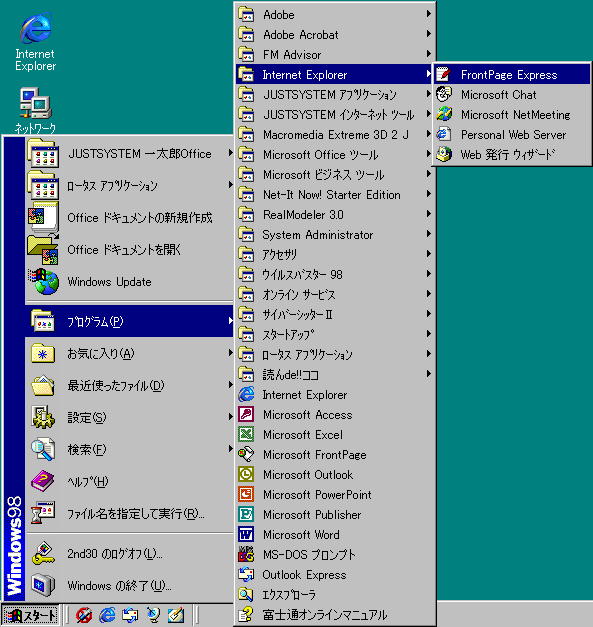
Task: Expand the Adobe Acrobat folder submenu
Action: click(335, 34)
